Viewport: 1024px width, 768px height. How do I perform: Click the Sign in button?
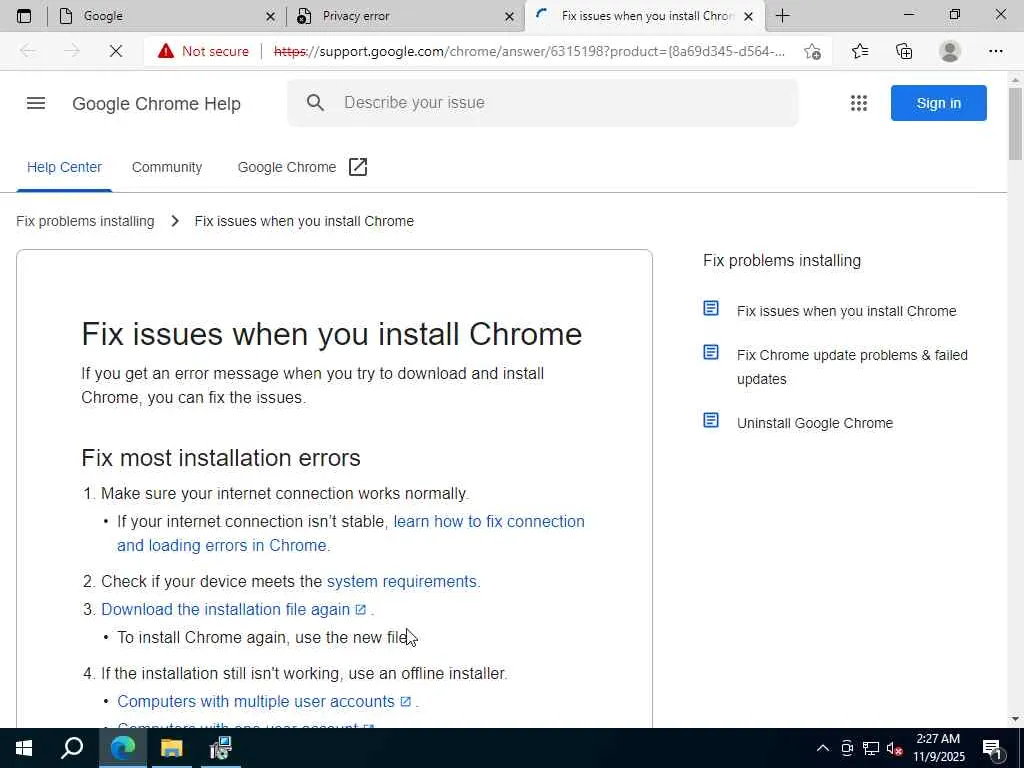(938, 103)
